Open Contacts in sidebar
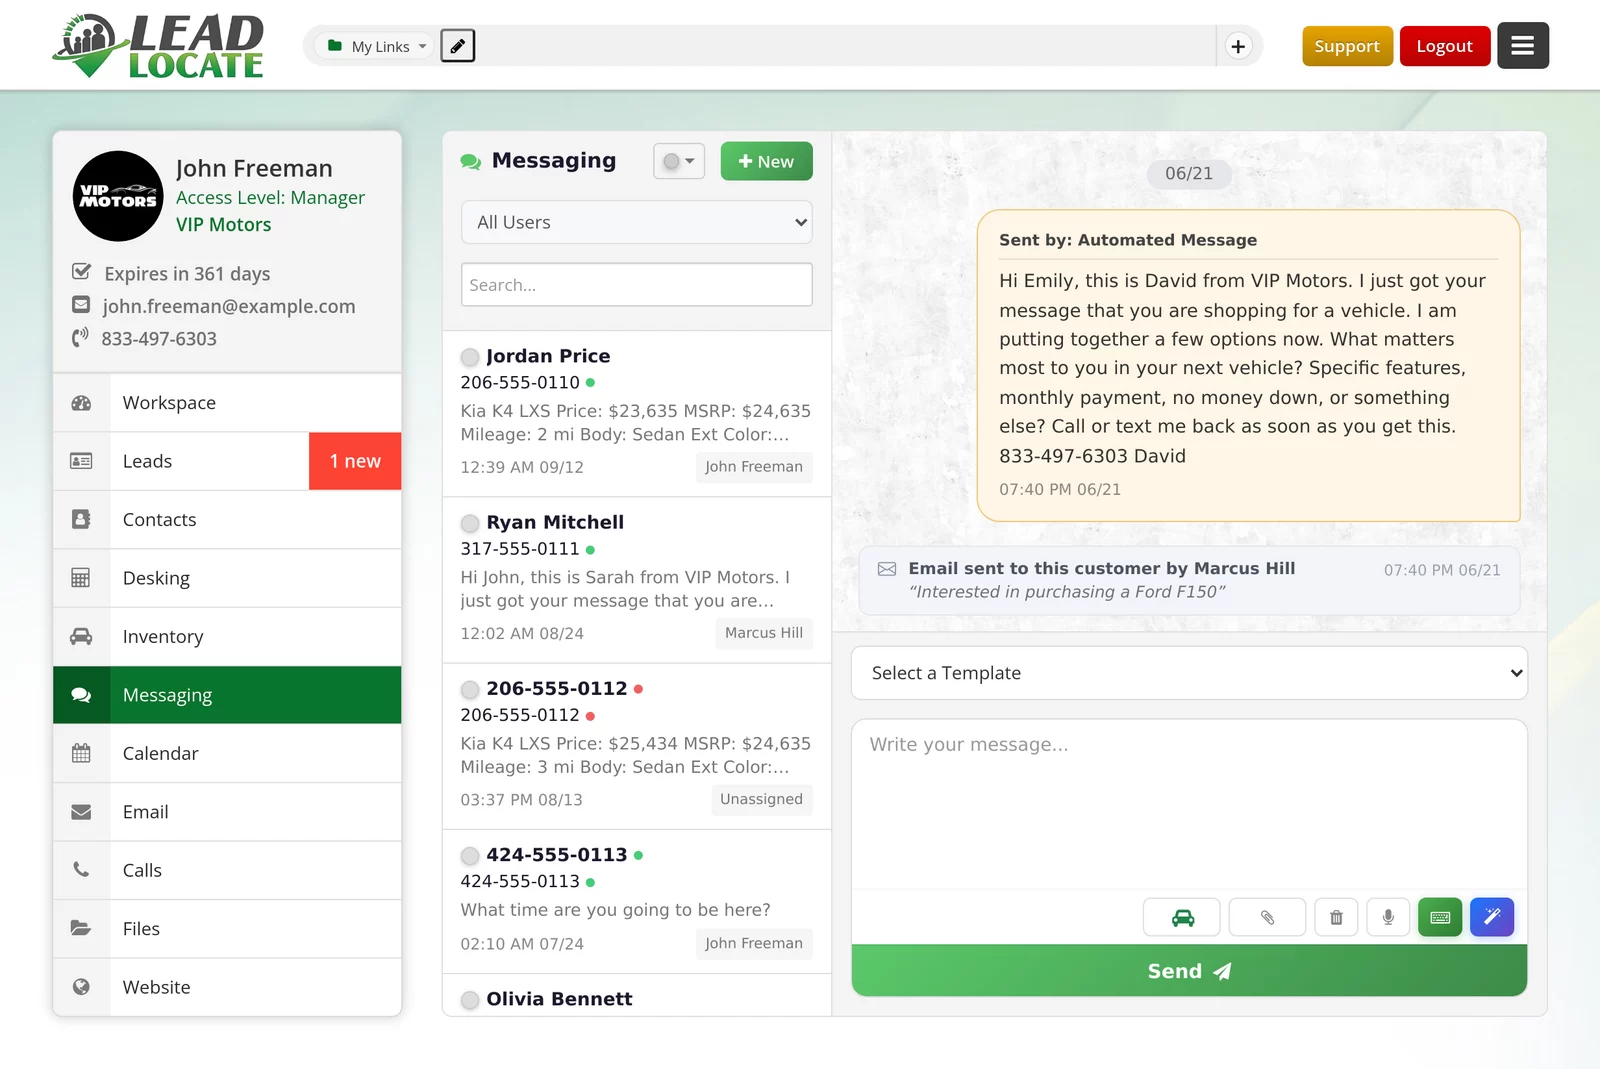This screenshot has width=1600, height=1069. (x=227, y=520)
